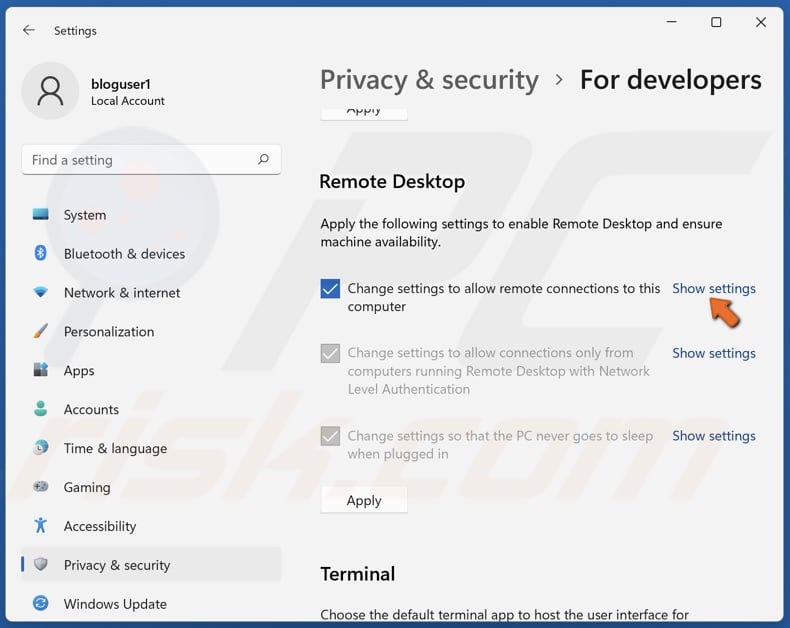Click the System monitor icon in sidebar
This screenshot has width=790, height=628.
point(41,215)
